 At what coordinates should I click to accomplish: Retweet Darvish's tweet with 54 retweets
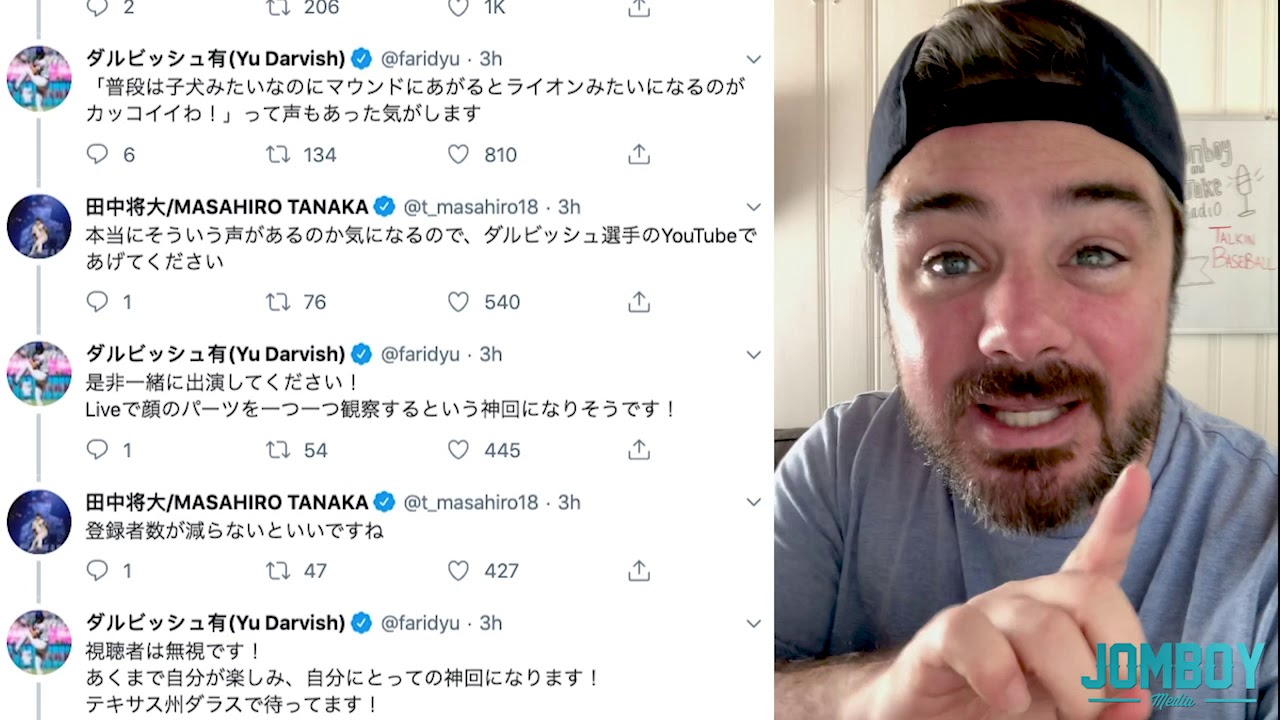pyautogui.click(x=278, y=450)
